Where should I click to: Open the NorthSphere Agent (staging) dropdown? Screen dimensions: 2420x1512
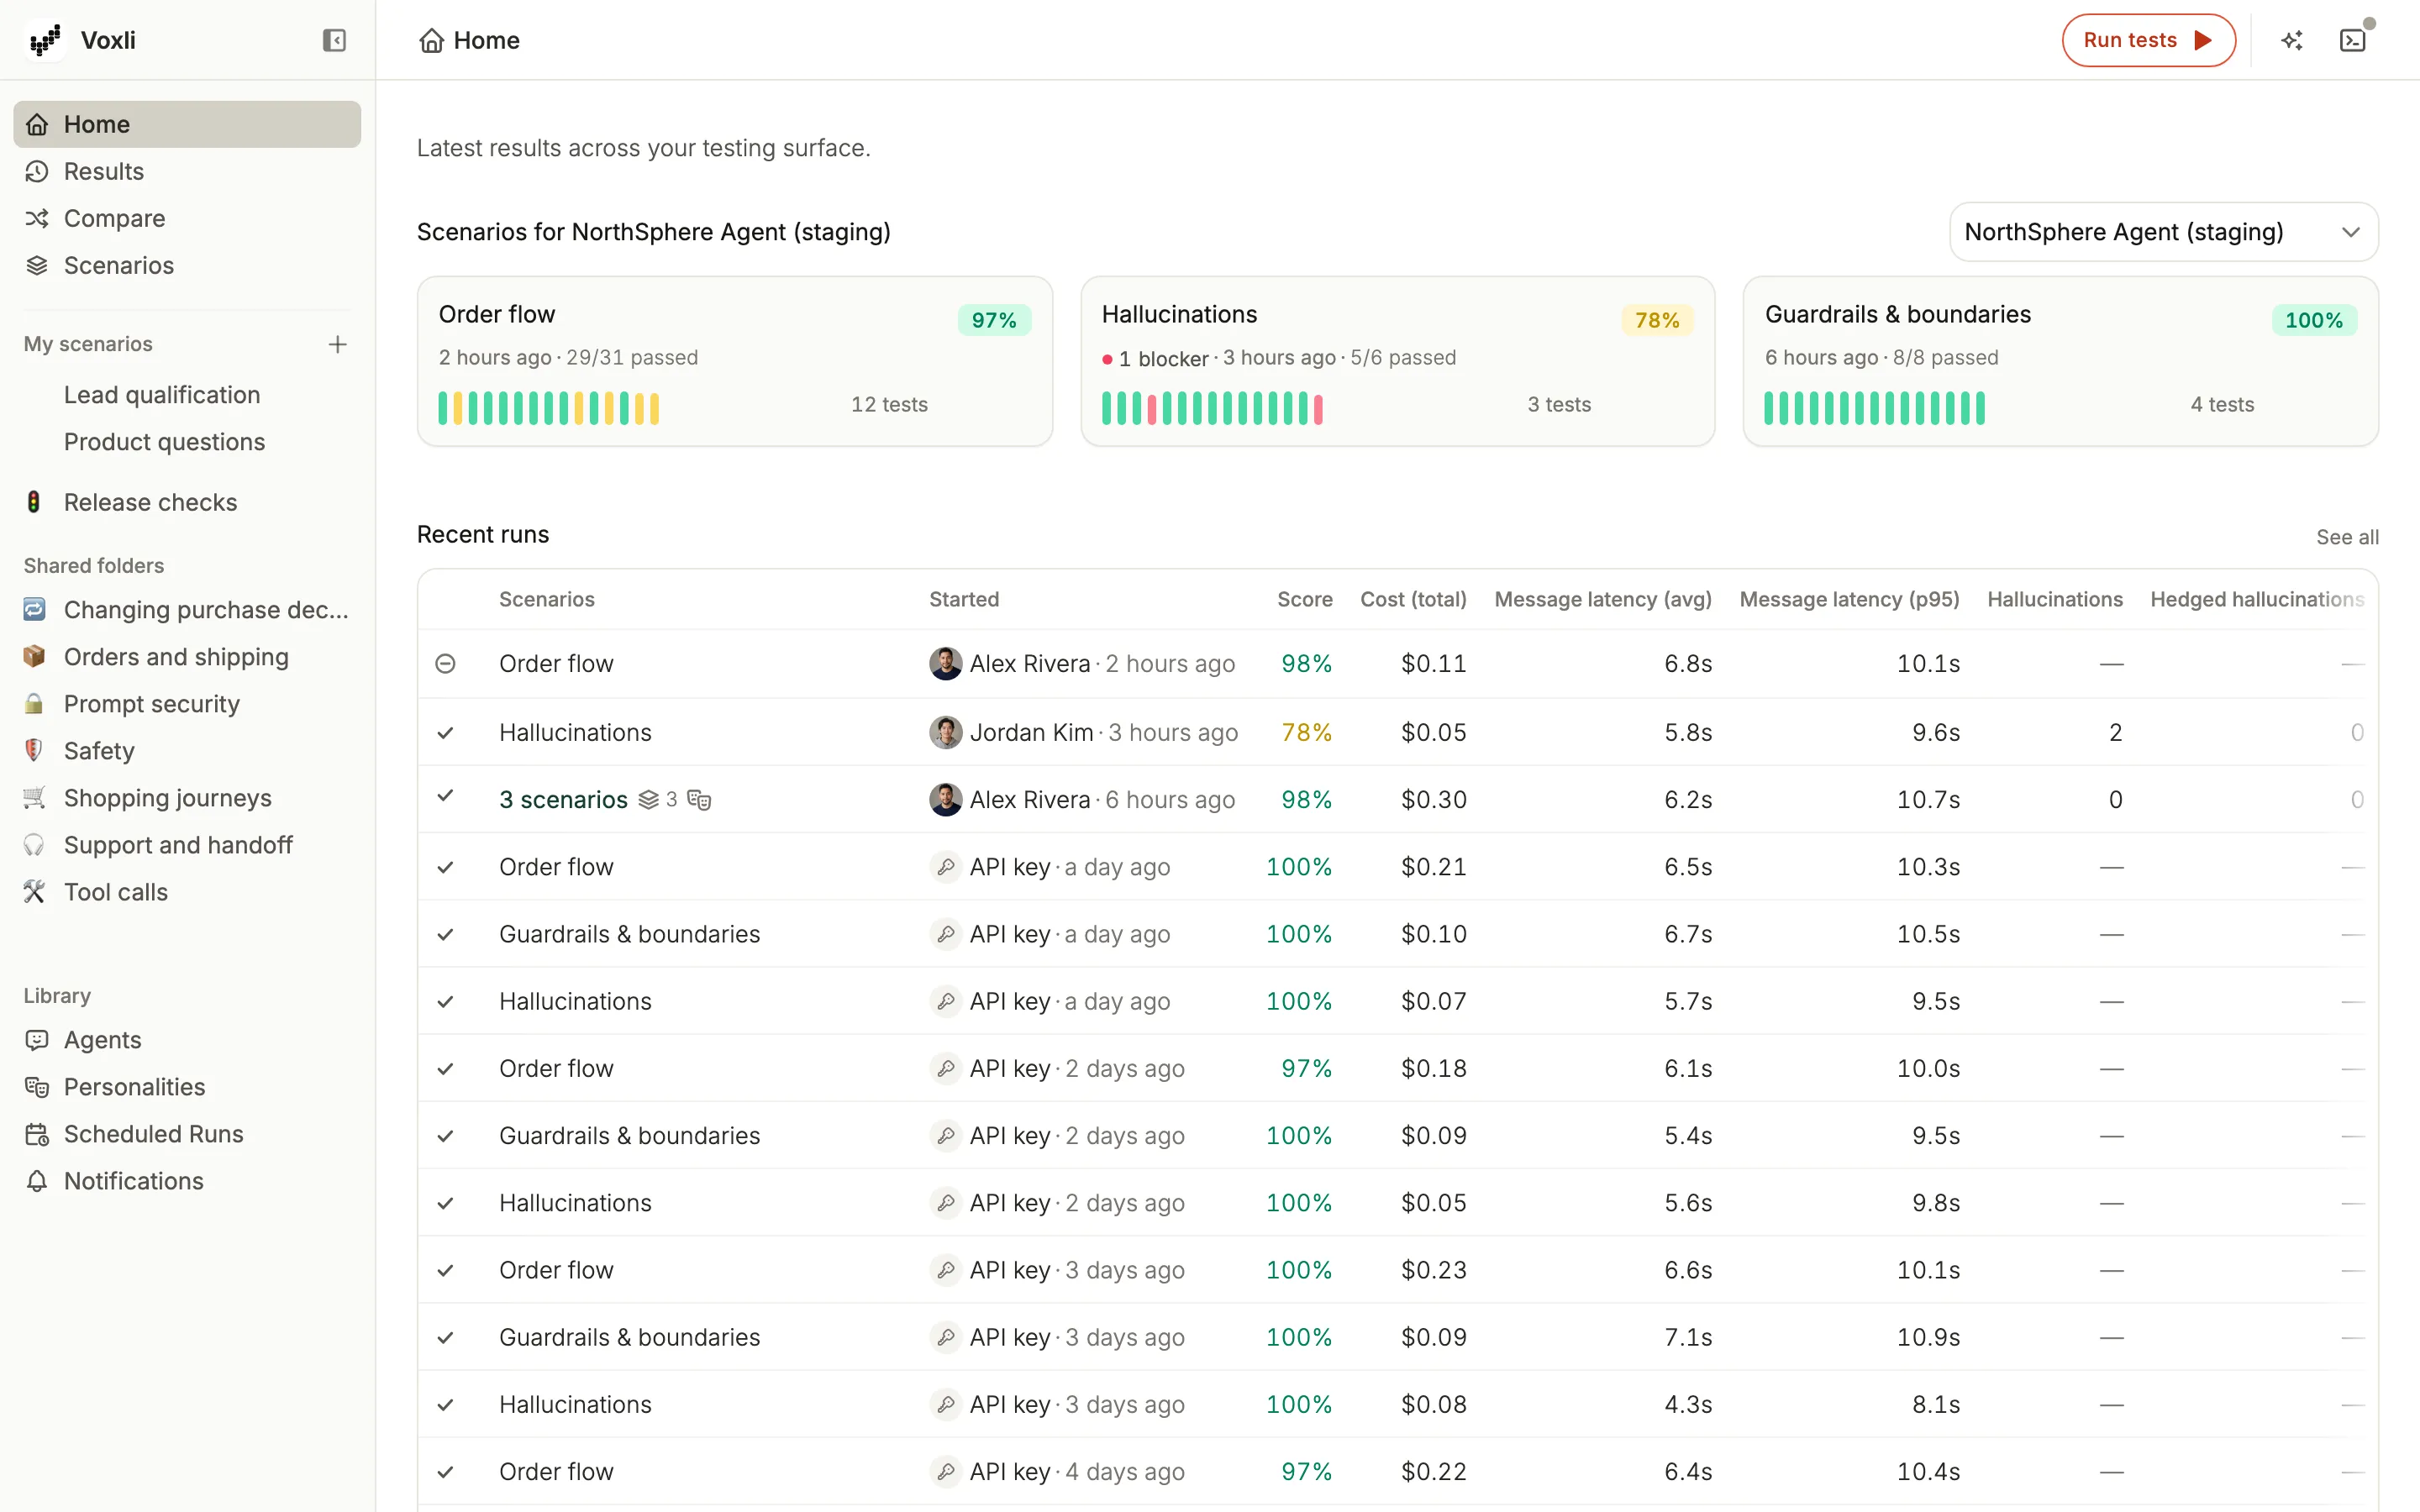click(x=2163, y=232)
